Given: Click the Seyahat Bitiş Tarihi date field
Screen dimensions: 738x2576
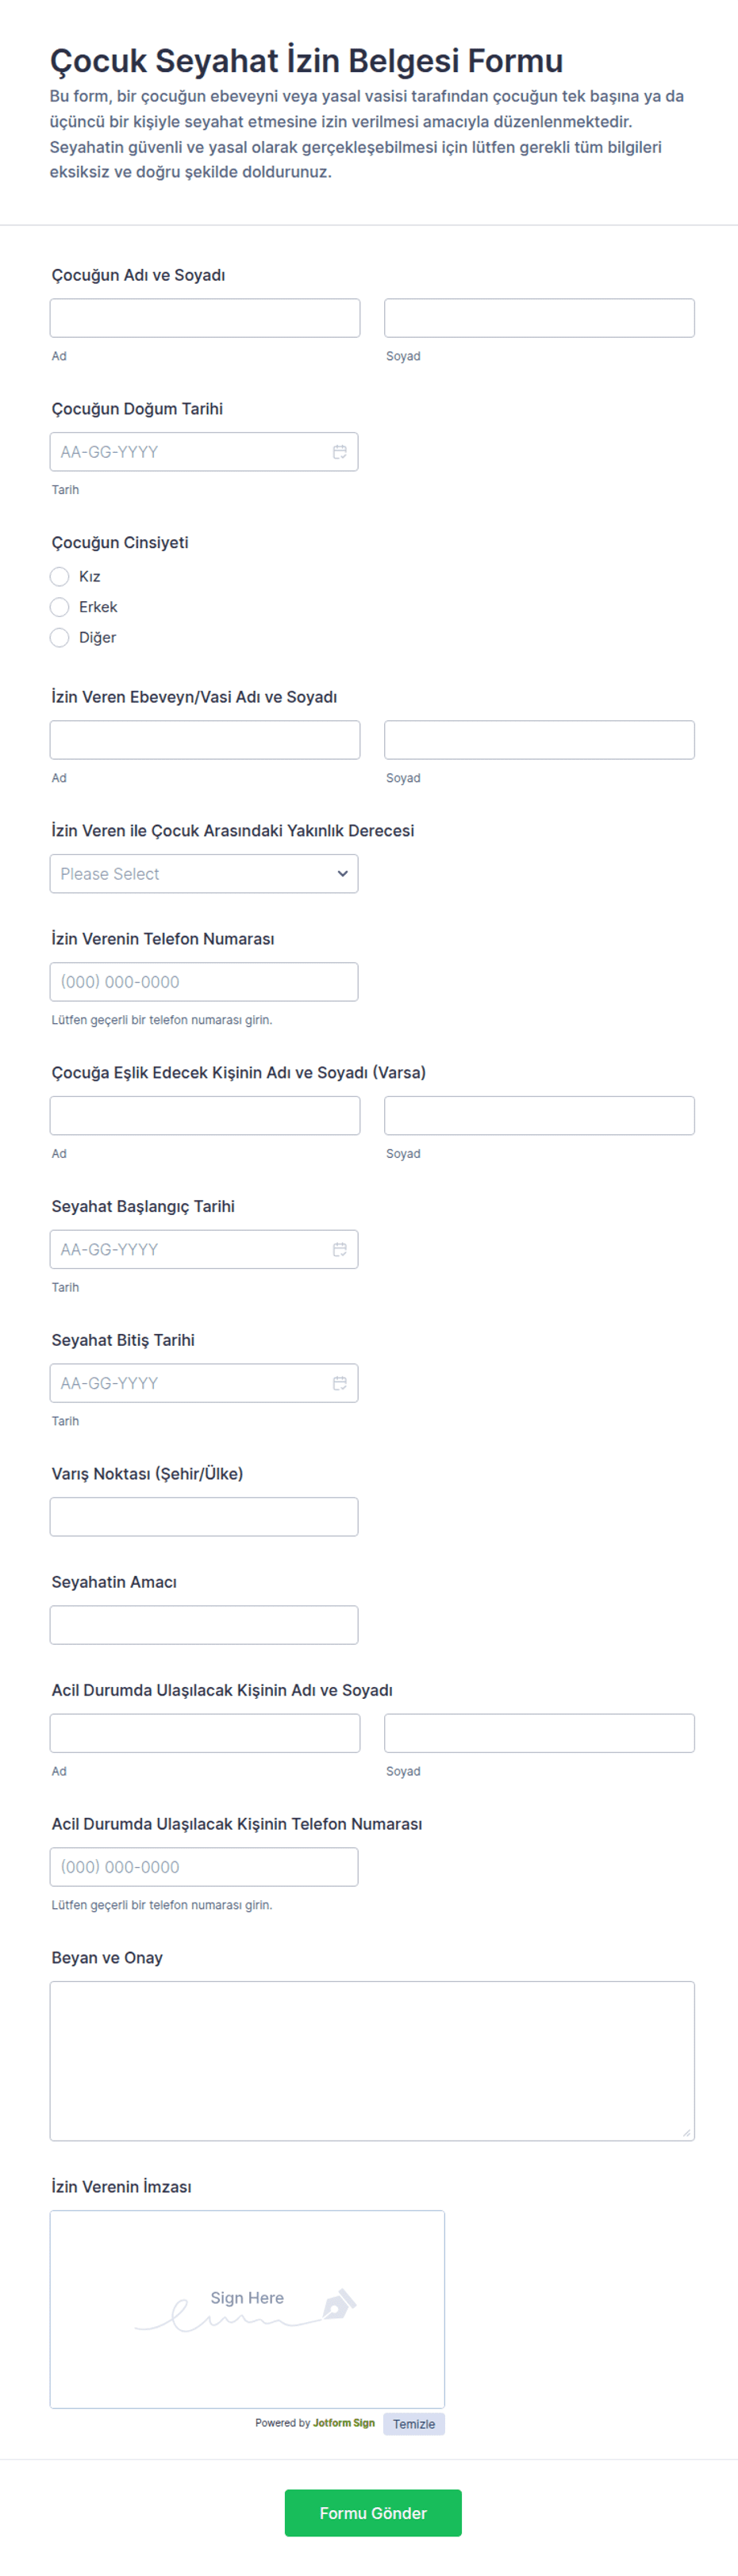Looking at the screenshot, I should 190,1383.
